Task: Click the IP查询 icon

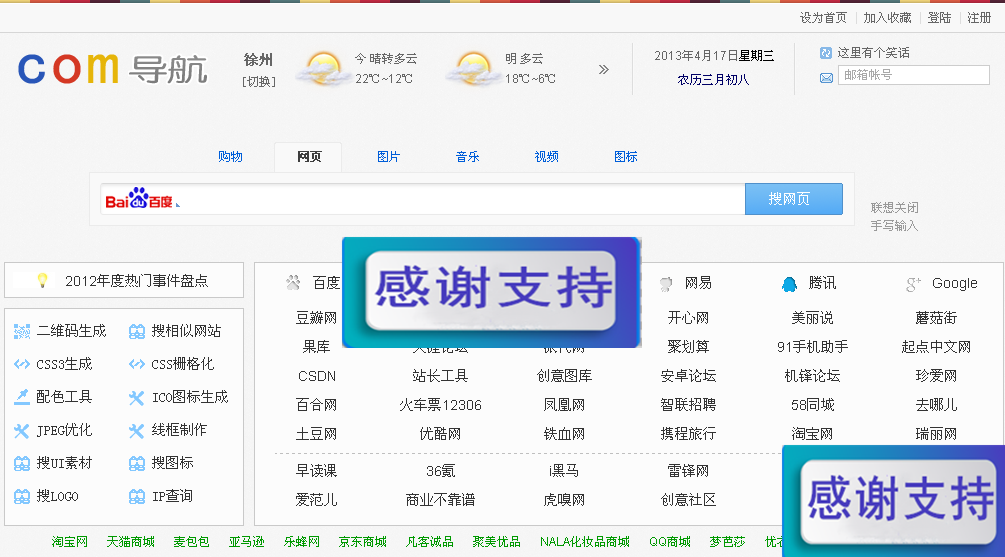Action: pos(137,497)
